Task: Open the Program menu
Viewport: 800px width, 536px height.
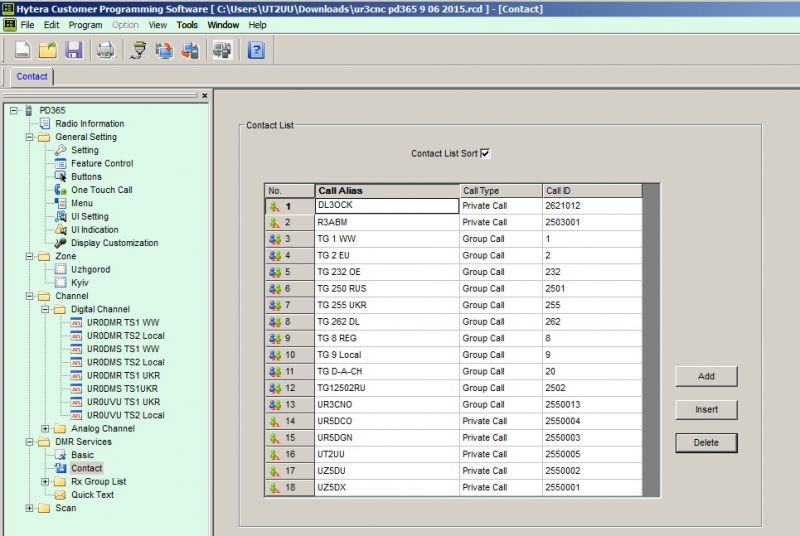Action: point(85,24)
